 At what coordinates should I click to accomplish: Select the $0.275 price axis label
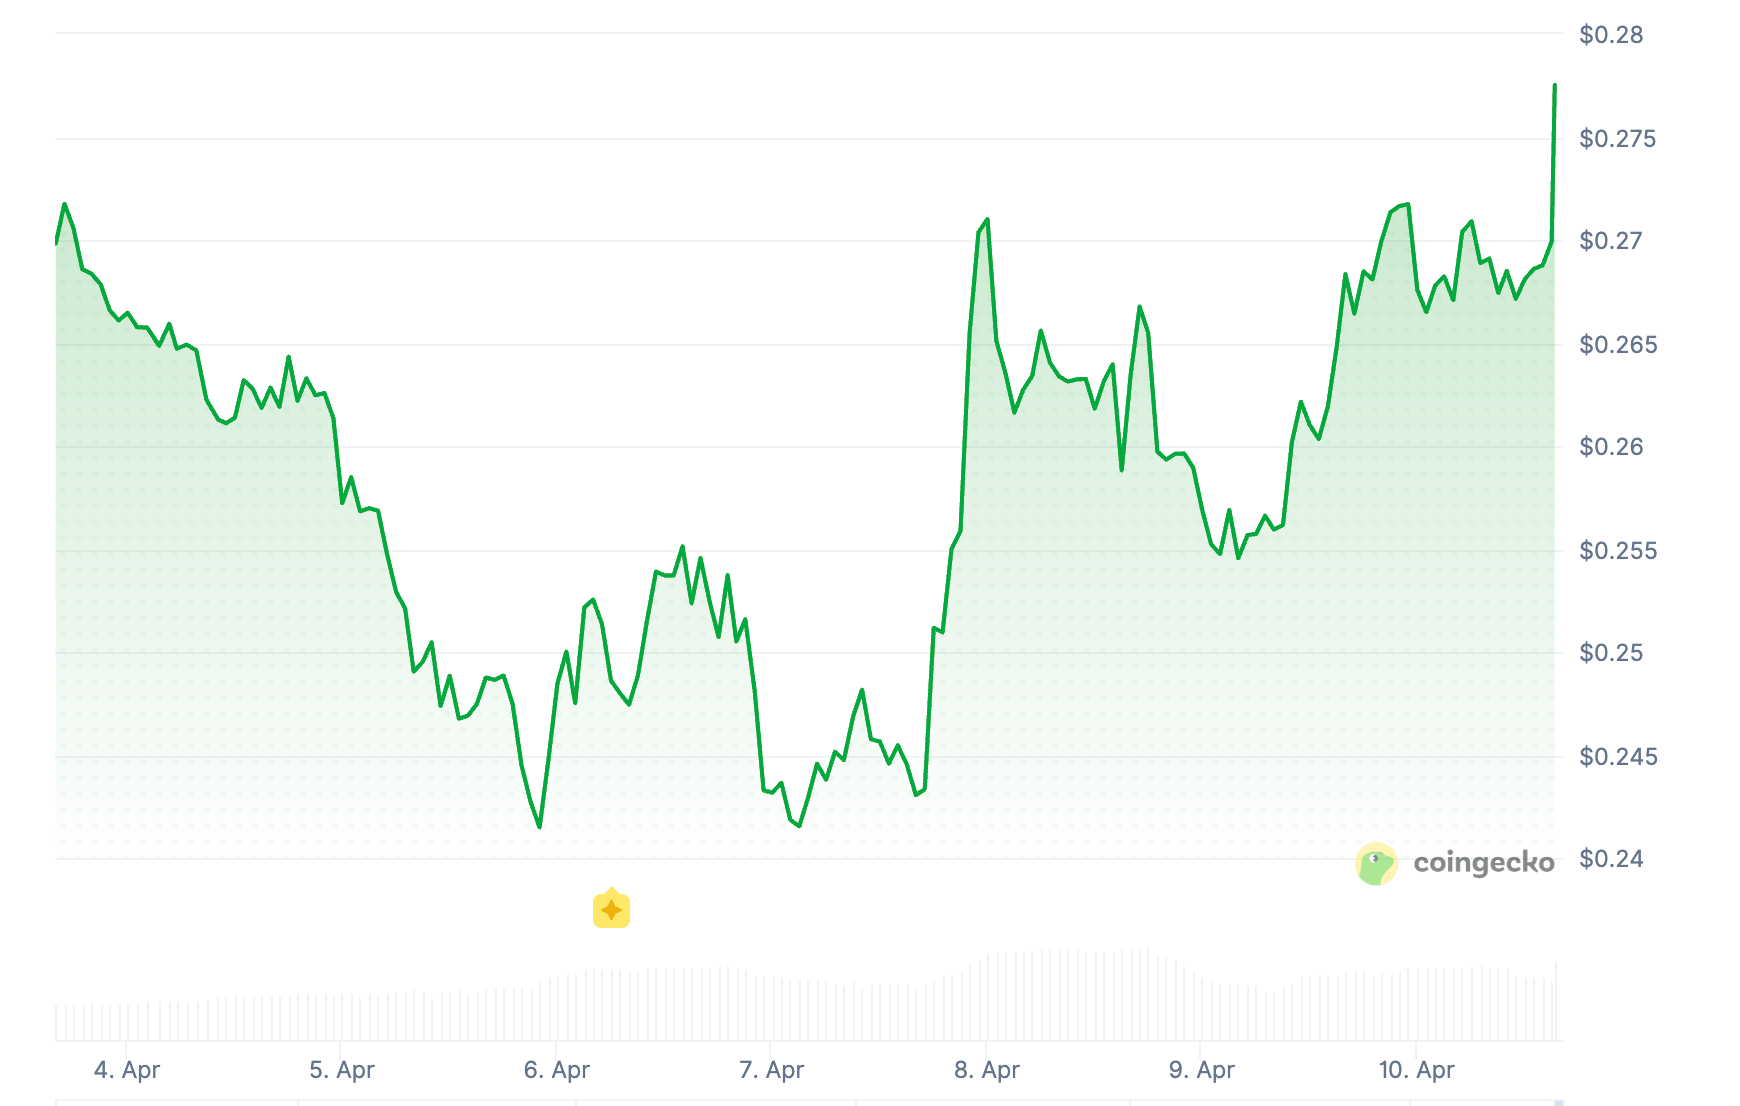[1617, 139]
